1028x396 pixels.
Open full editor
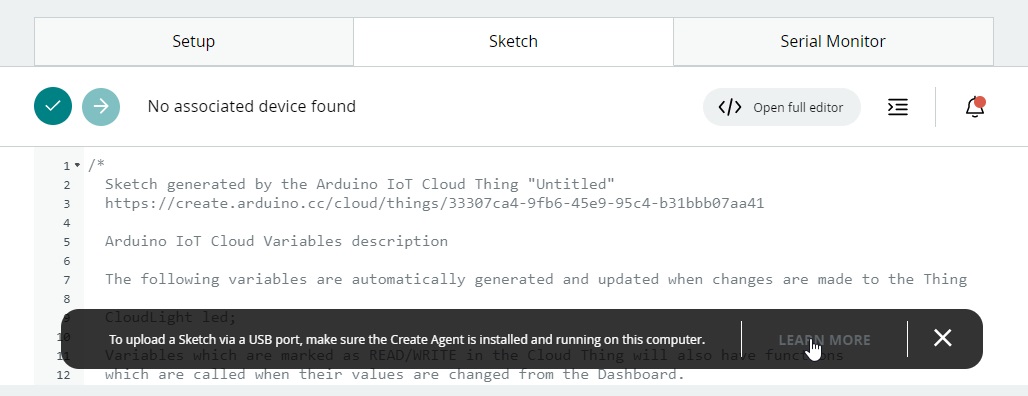(781, 107)
